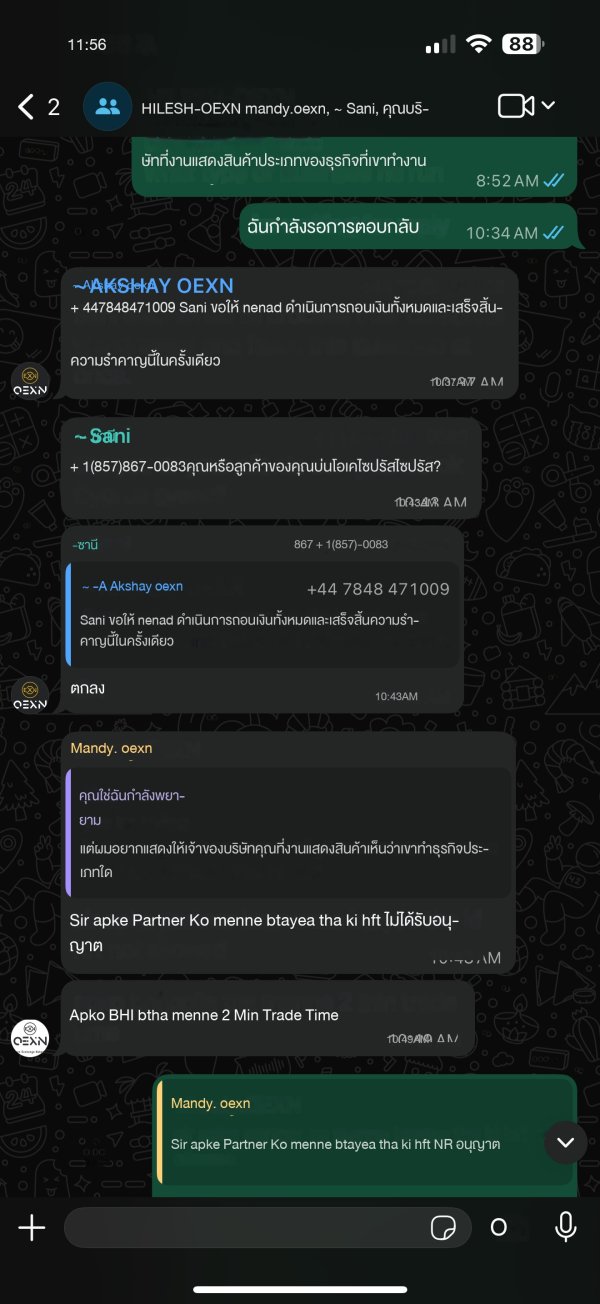Open the phone number +447848471009 link
Screen dimensions: 600x1304
coord(122,307)
